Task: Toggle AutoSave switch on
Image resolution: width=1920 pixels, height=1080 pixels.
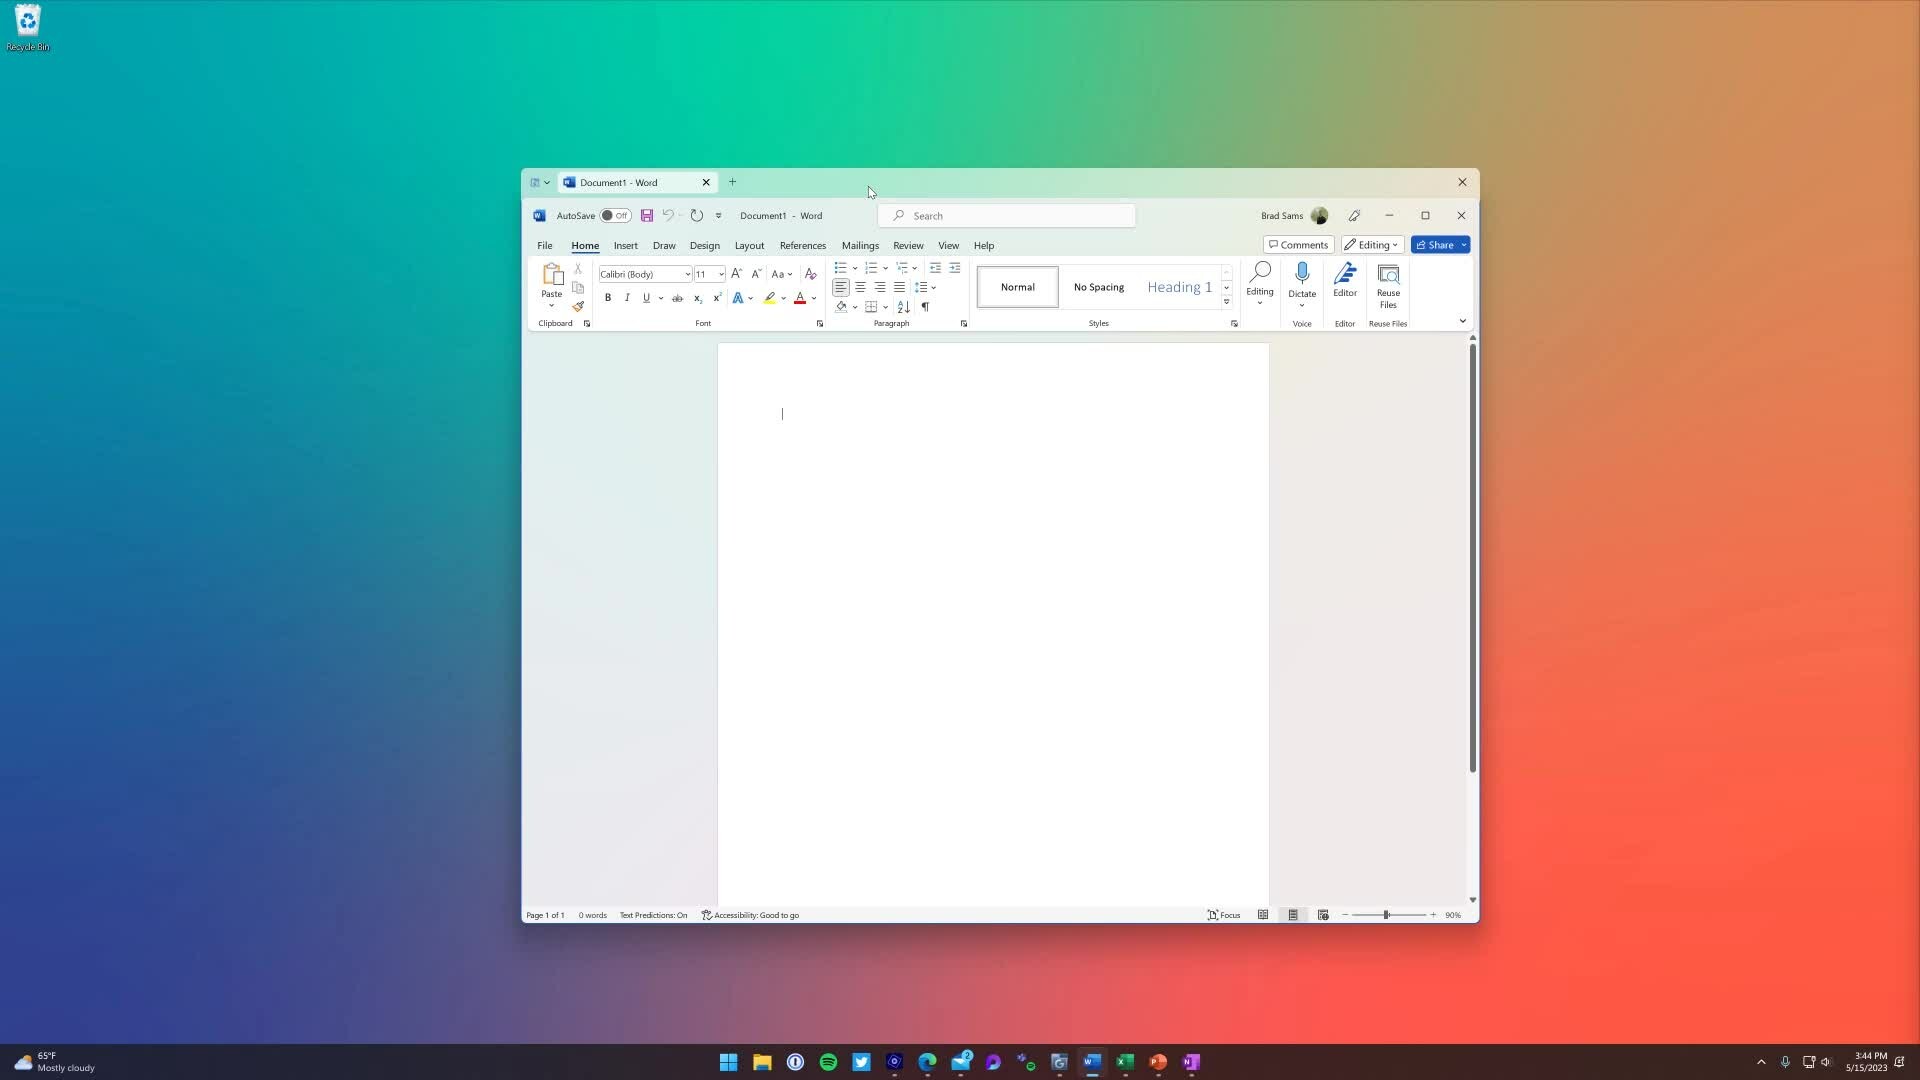Action: click(x=614, y=216)
